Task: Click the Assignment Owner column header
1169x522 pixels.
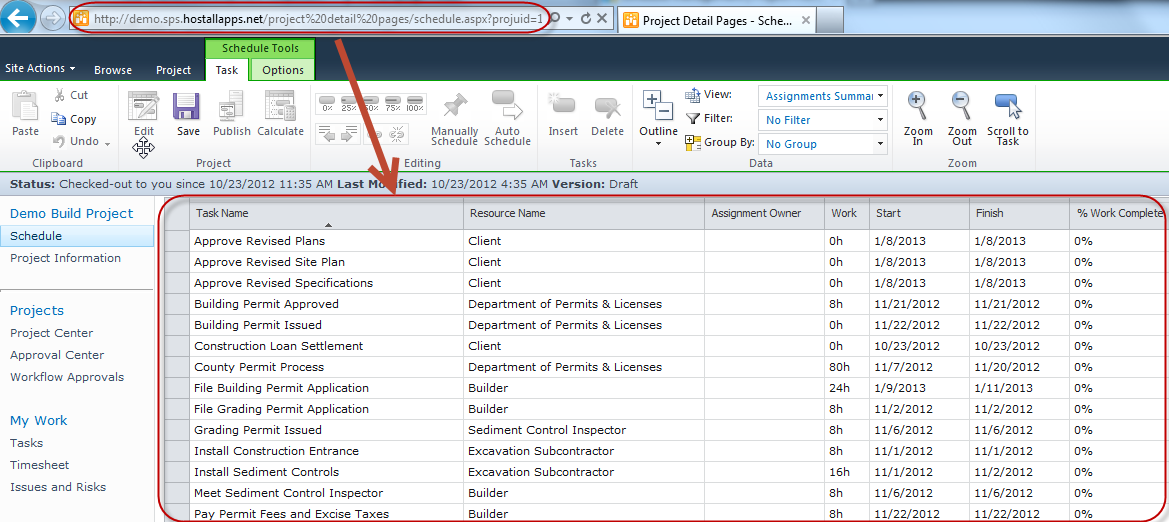Action: [764, 214]
